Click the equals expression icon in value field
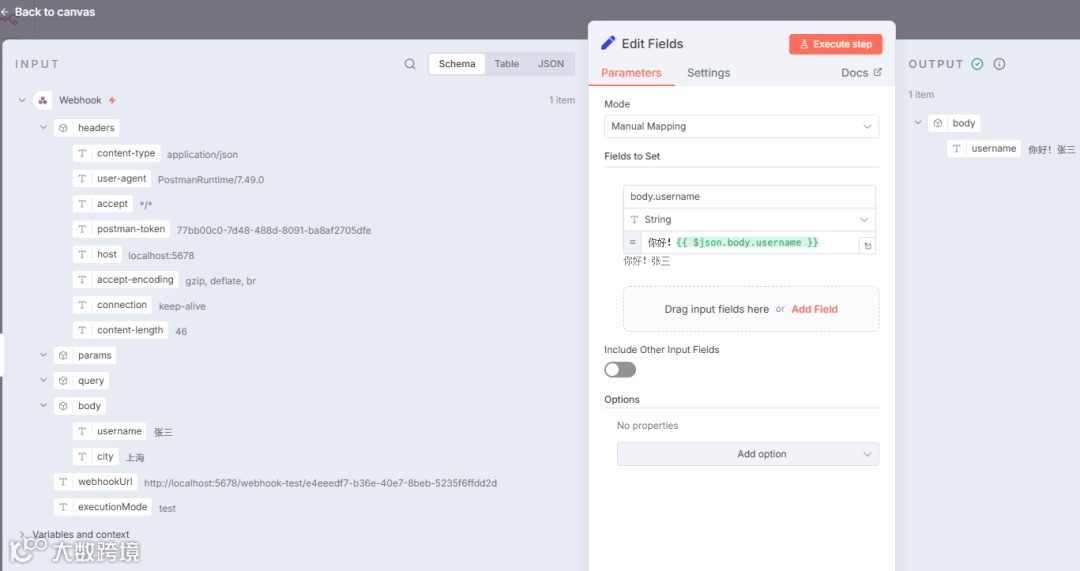Screen dimensions: 1080x571 tap(632, 242)
